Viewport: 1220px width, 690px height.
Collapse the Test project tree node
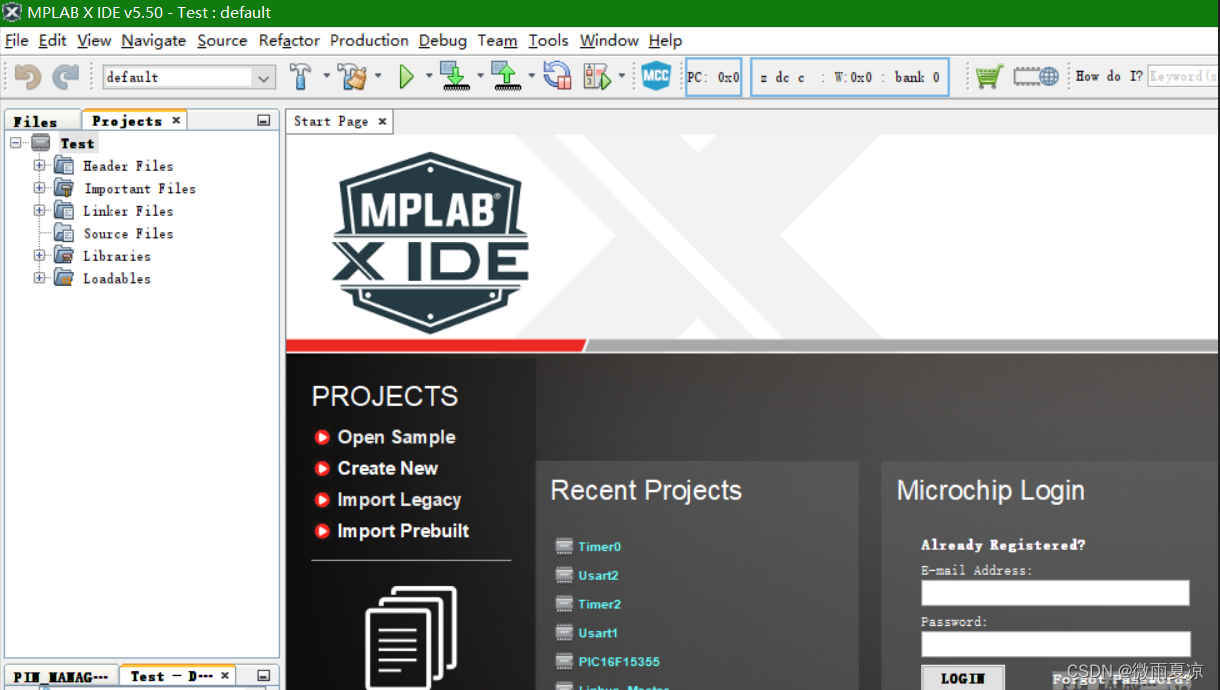[x=16, y=143]
